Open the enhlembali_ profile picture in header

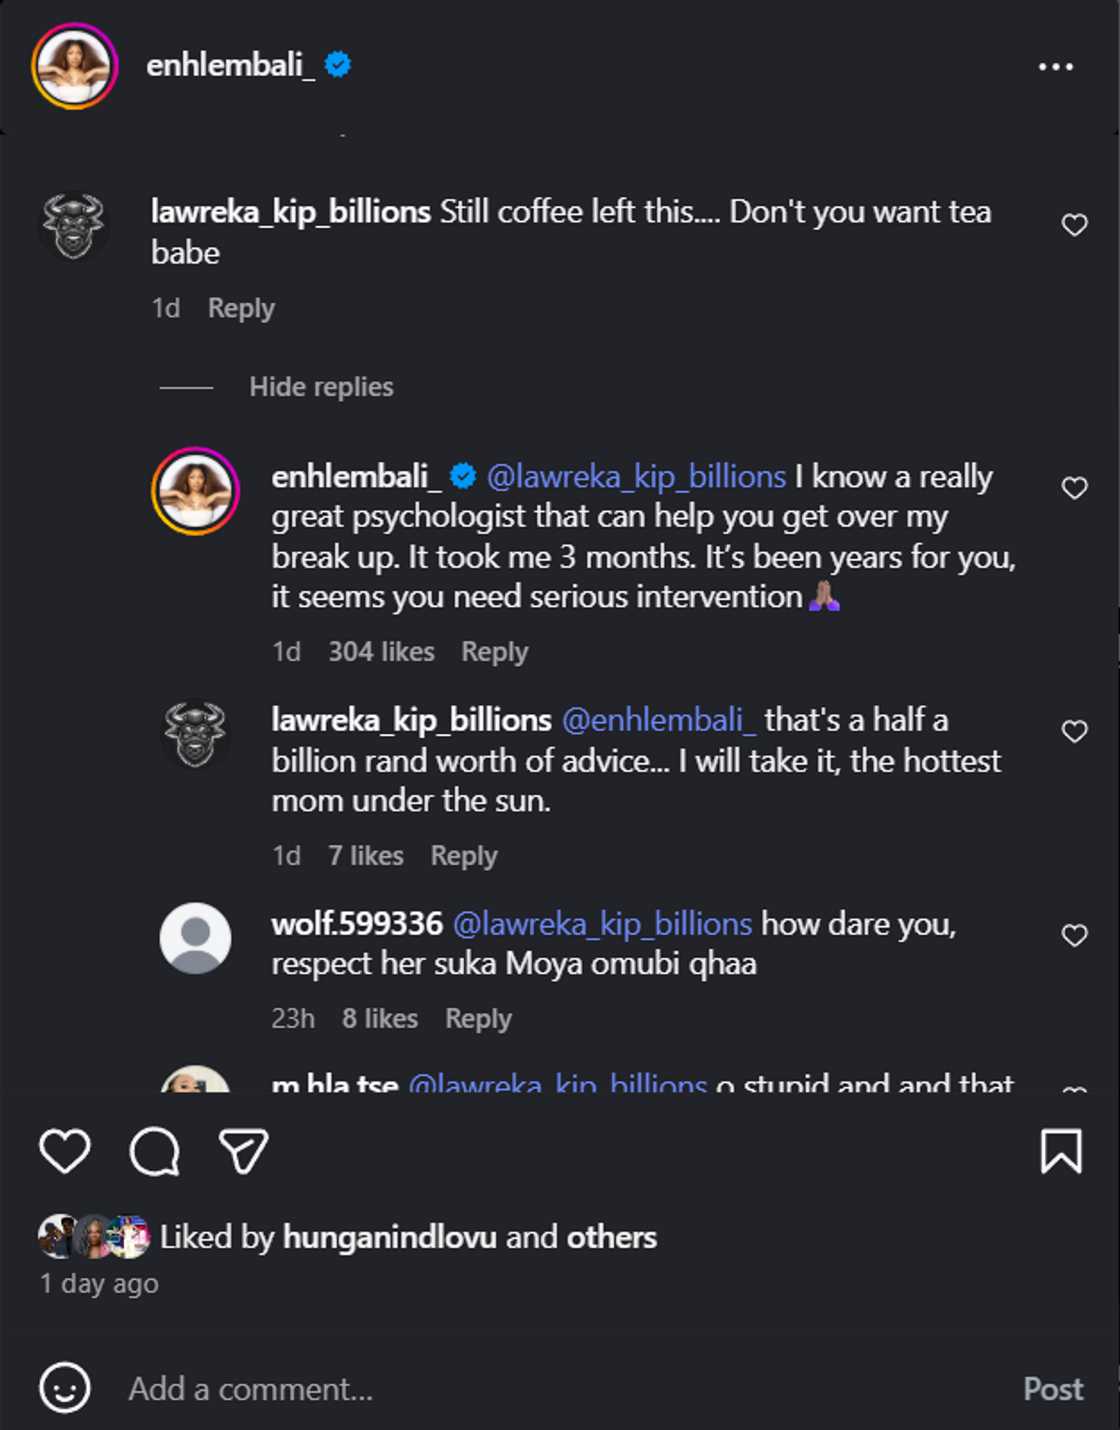[x=75, y=66]
